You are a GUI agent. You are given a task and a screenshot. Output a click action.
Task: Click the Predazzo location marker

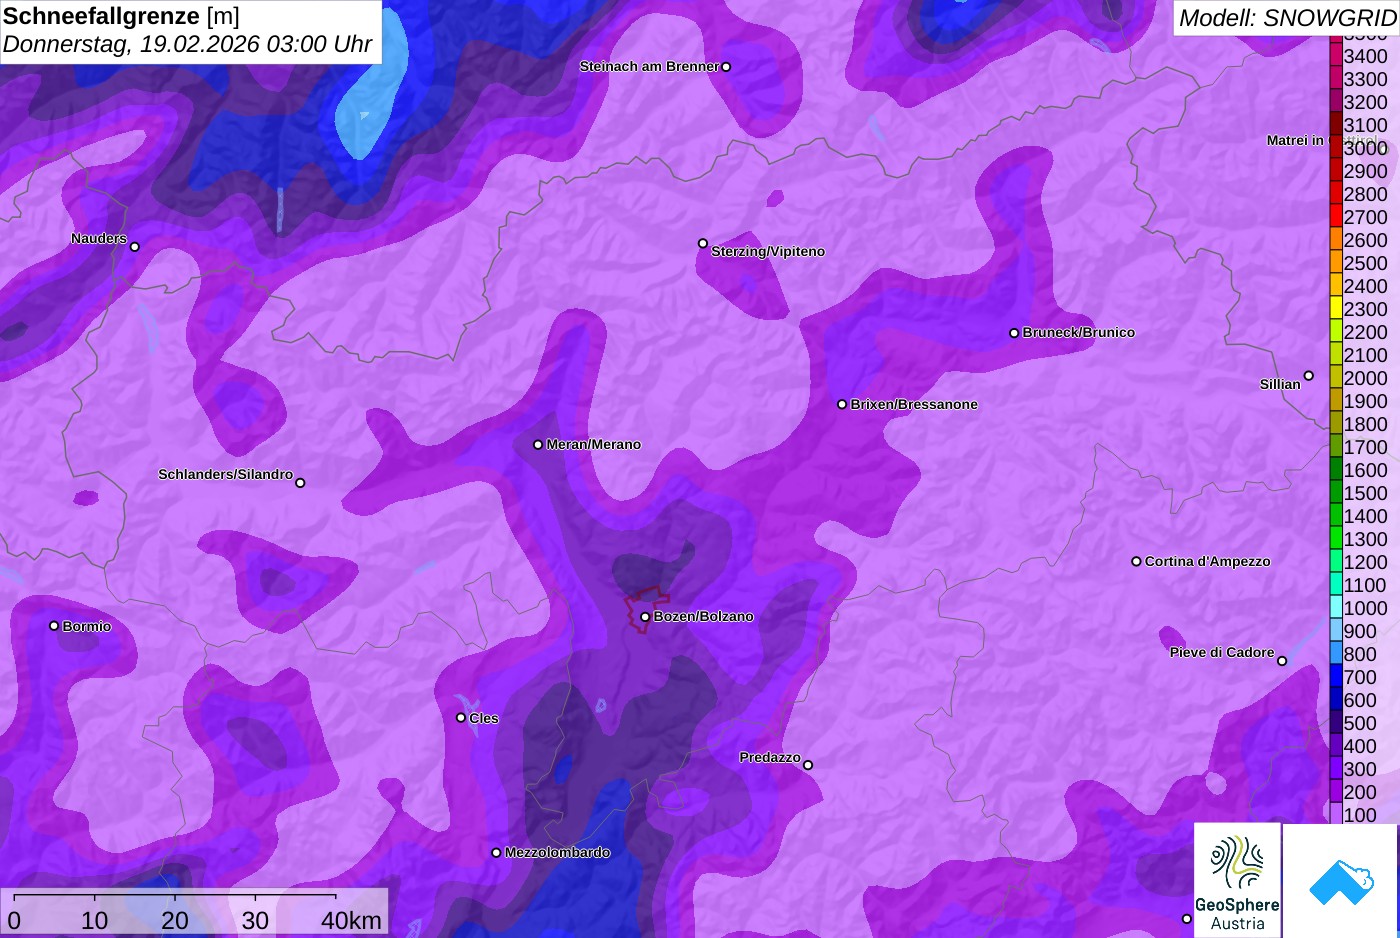tap(808, 765)
